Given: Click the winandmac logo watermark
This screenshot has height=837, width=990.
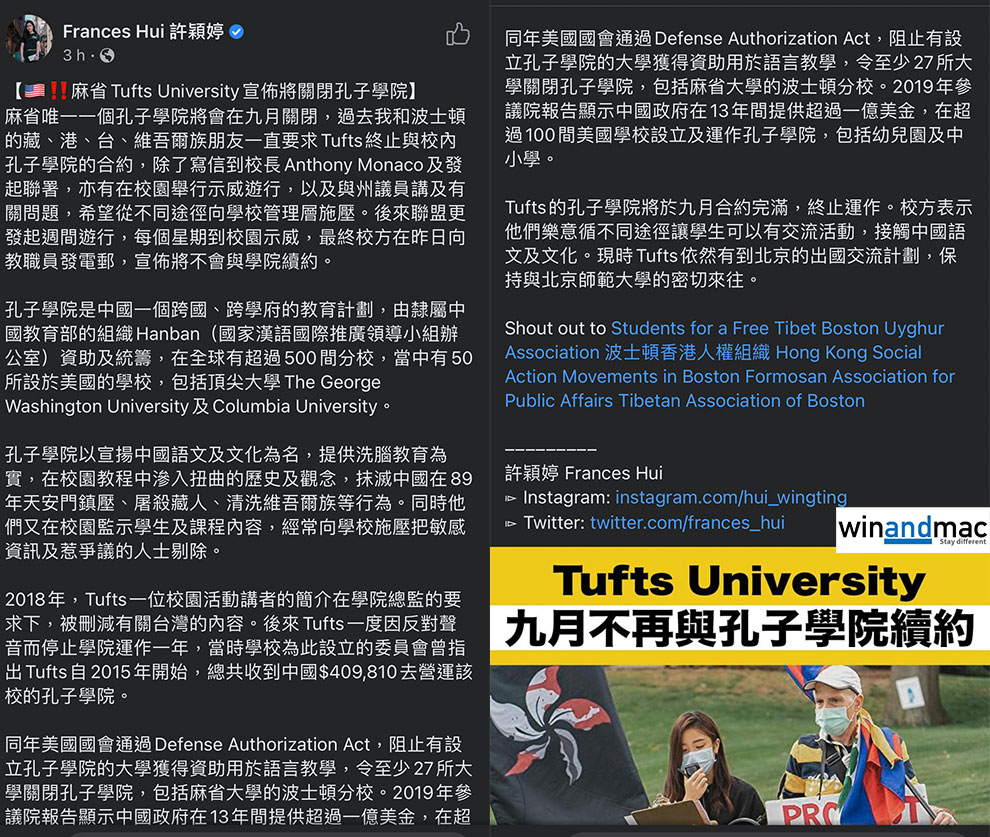Looking at the screenshot, I should (912, 529).
